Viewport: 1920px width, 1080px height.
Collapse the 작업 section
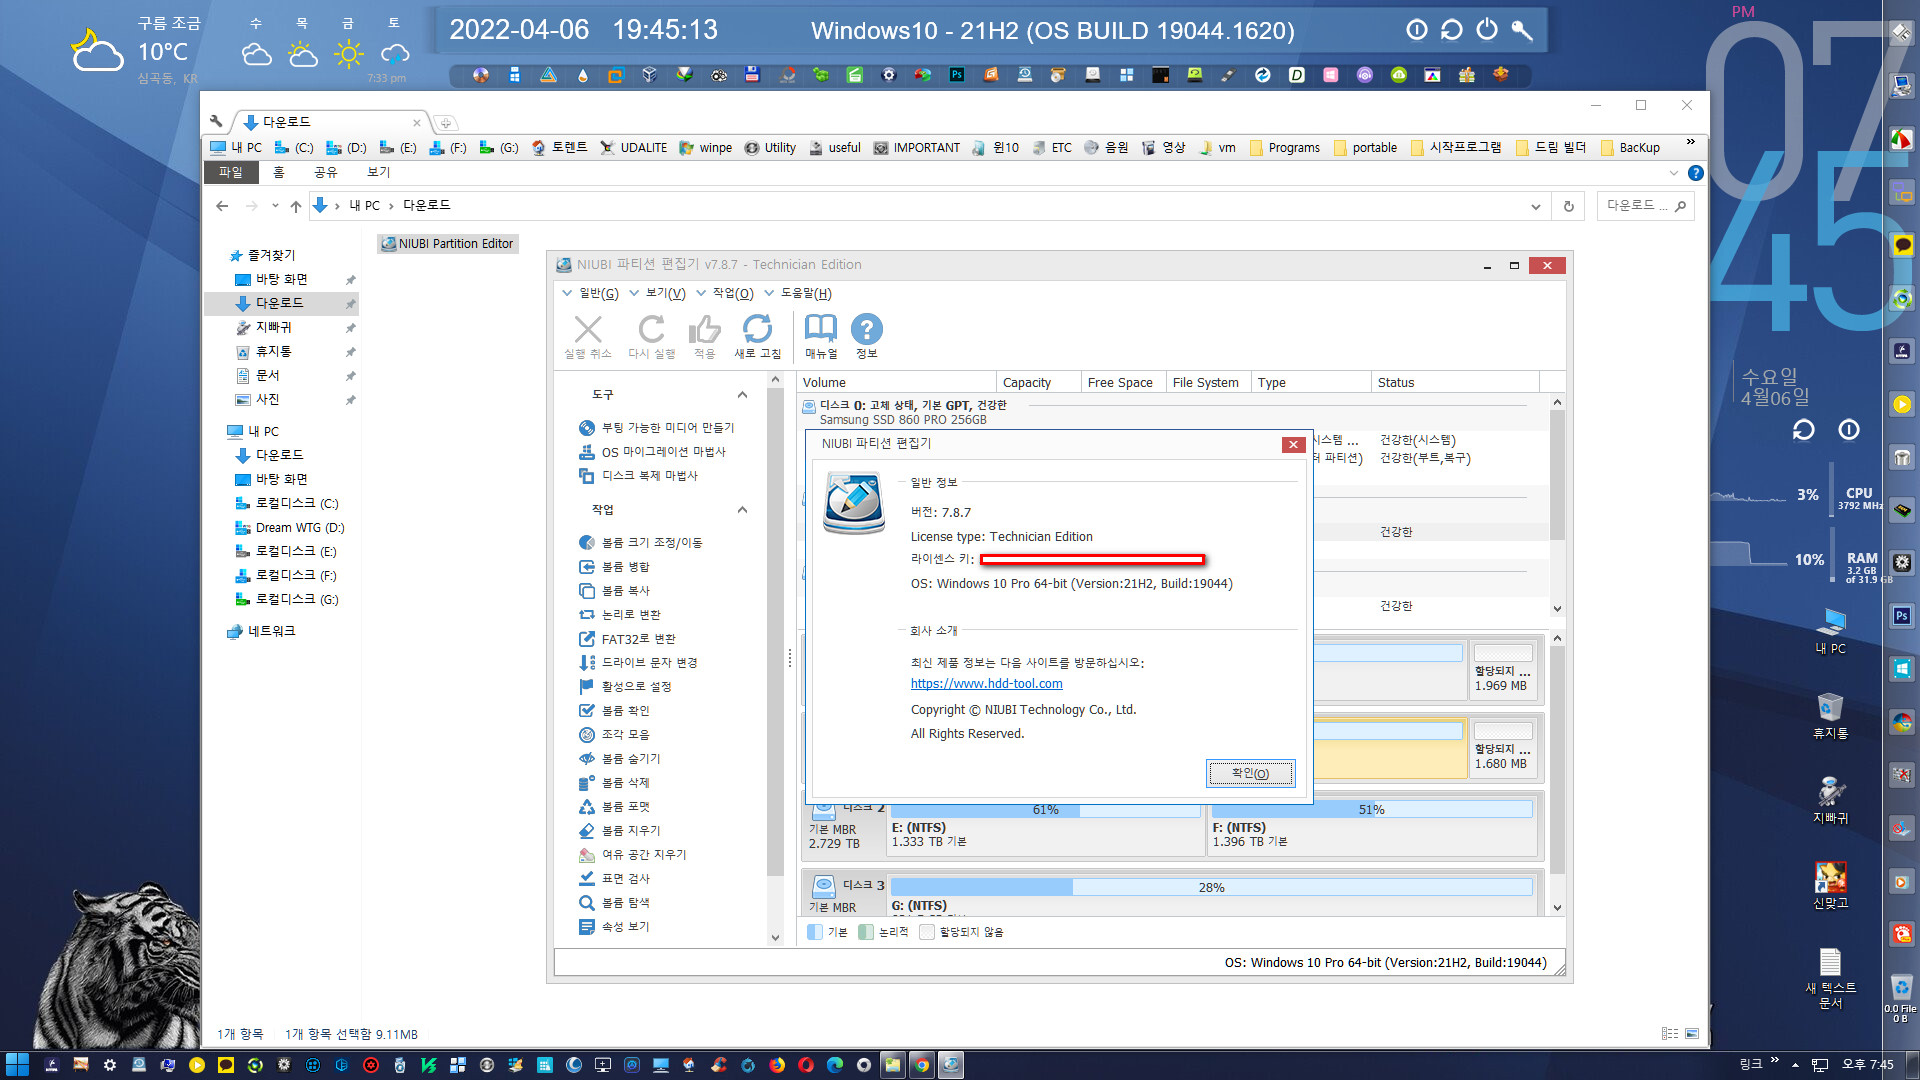(x=742, y=510)
